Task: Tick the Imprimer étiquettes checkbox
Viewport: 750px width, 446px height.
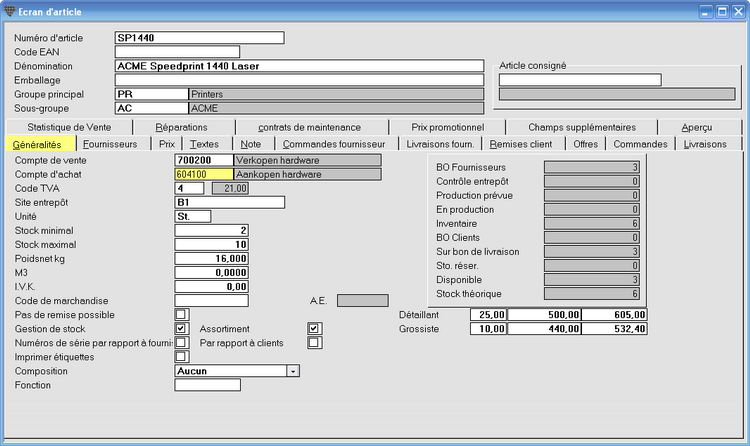Action: pyautogui.click(x=181, y=357)
